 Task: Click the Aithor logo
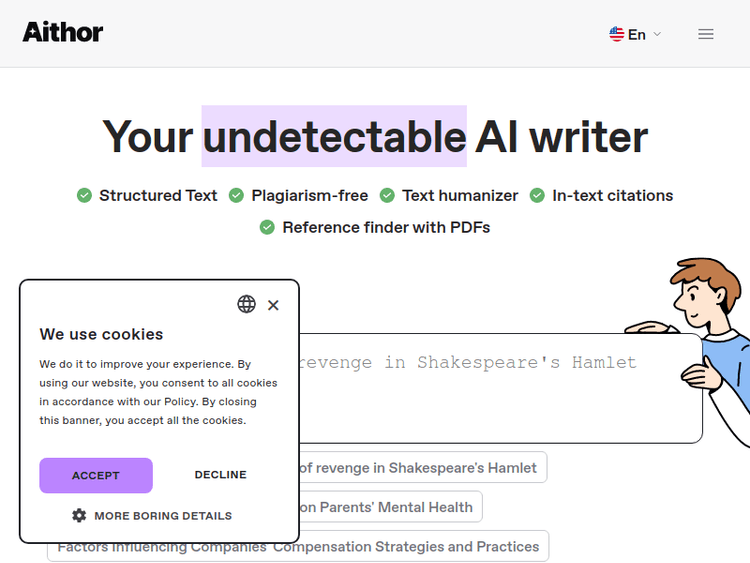click(63, 32)
